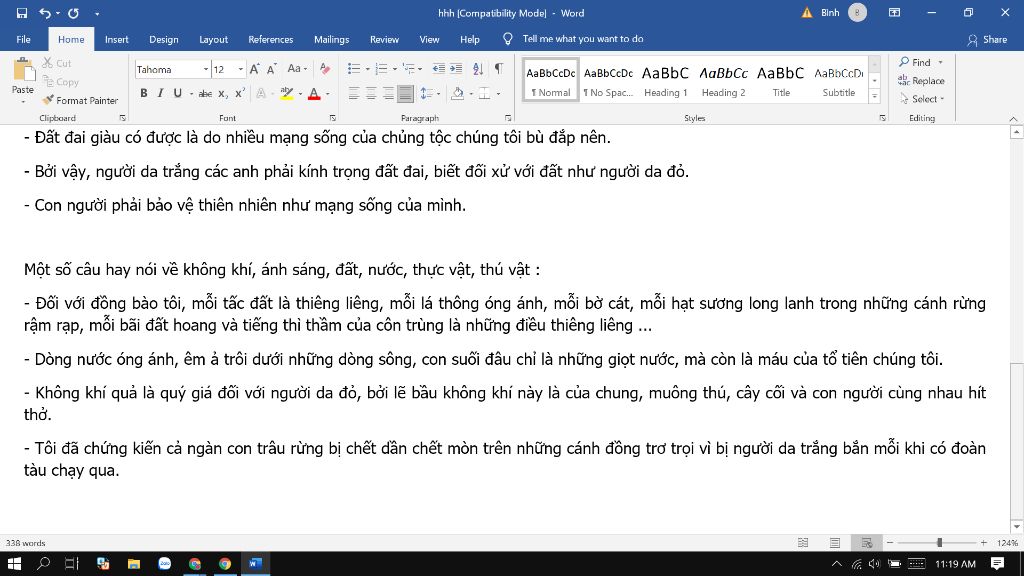1024x576 pixels.
Task: Shrink font size with the smaller A icon
Action: click(272, 69)
